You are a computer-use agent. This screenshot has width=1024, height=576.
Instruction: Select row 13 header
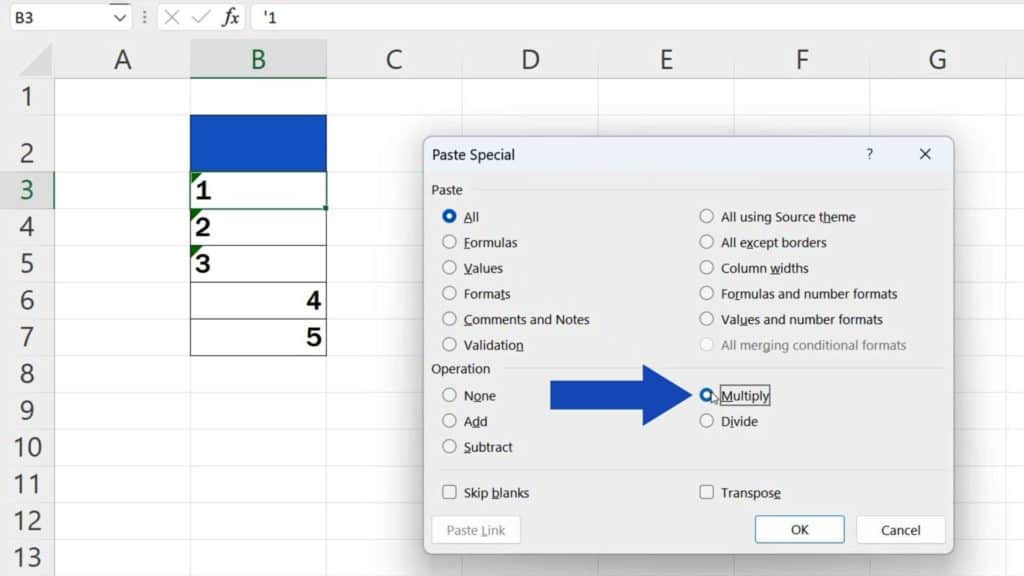click(27, 557)
